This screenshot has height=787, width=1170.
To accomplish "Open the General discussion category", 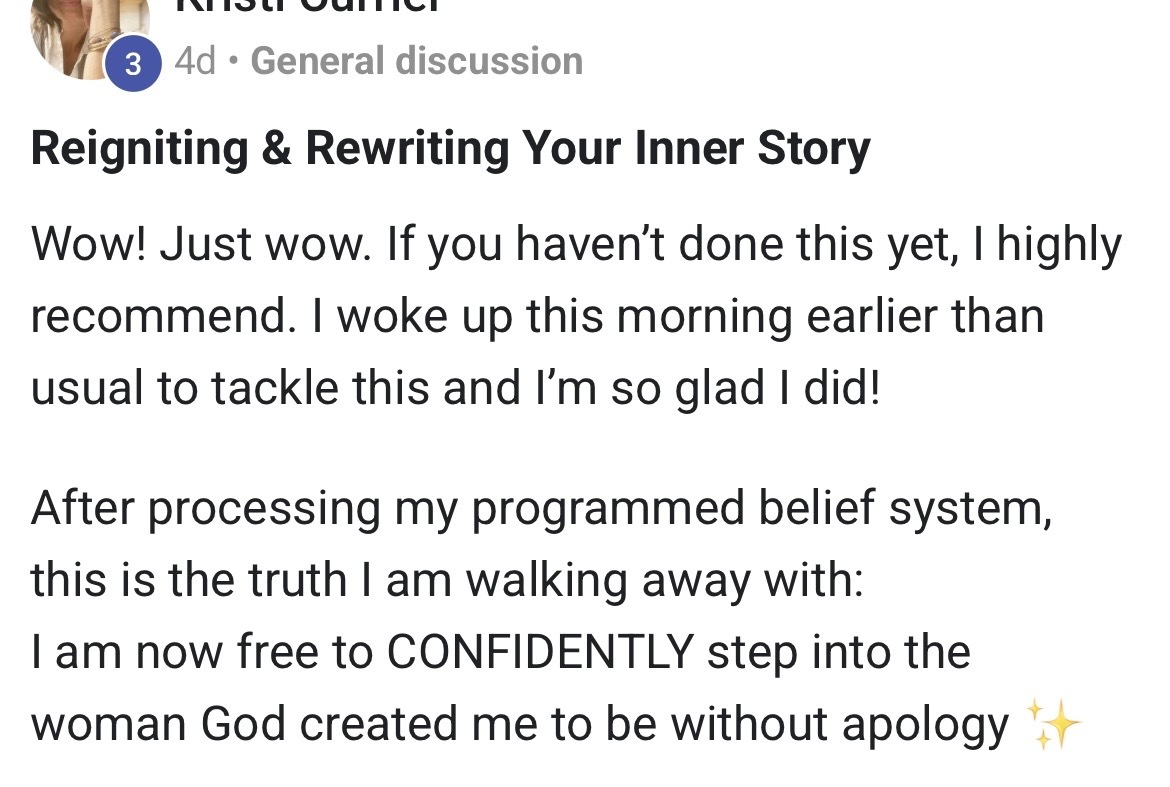I will click(x=416, y=61).
